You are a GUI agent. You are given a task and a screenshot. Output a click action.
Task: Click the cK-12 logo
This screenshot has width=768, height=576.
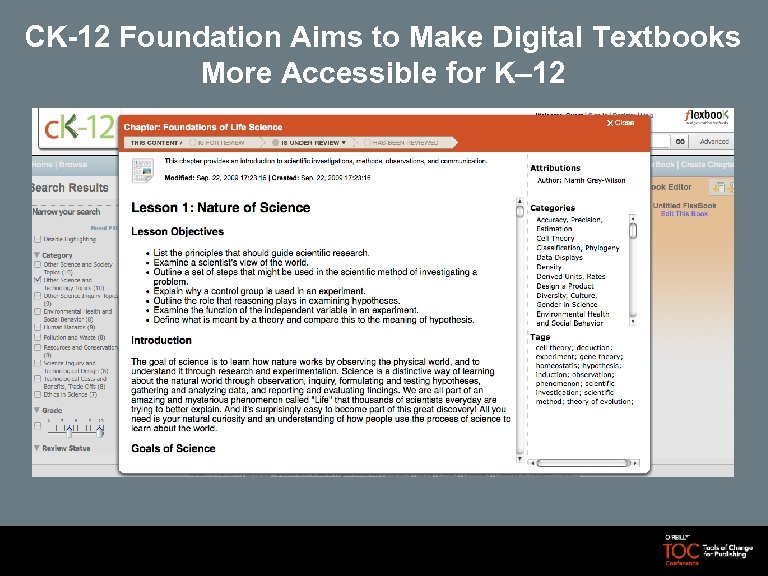(x=79, y=128)
